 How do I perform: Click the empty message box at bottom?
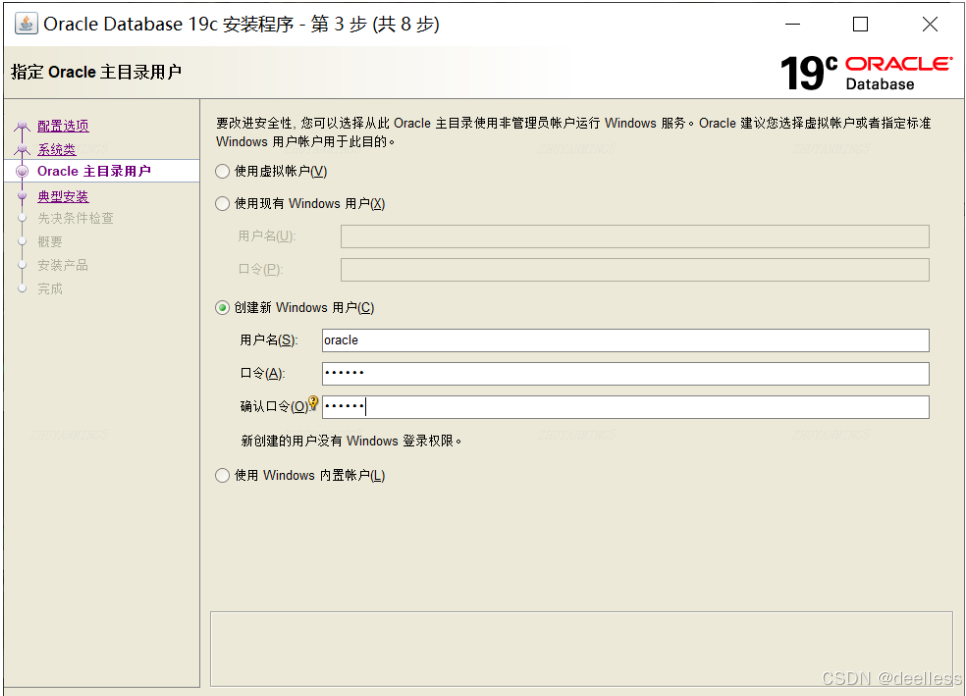(581, 649)
